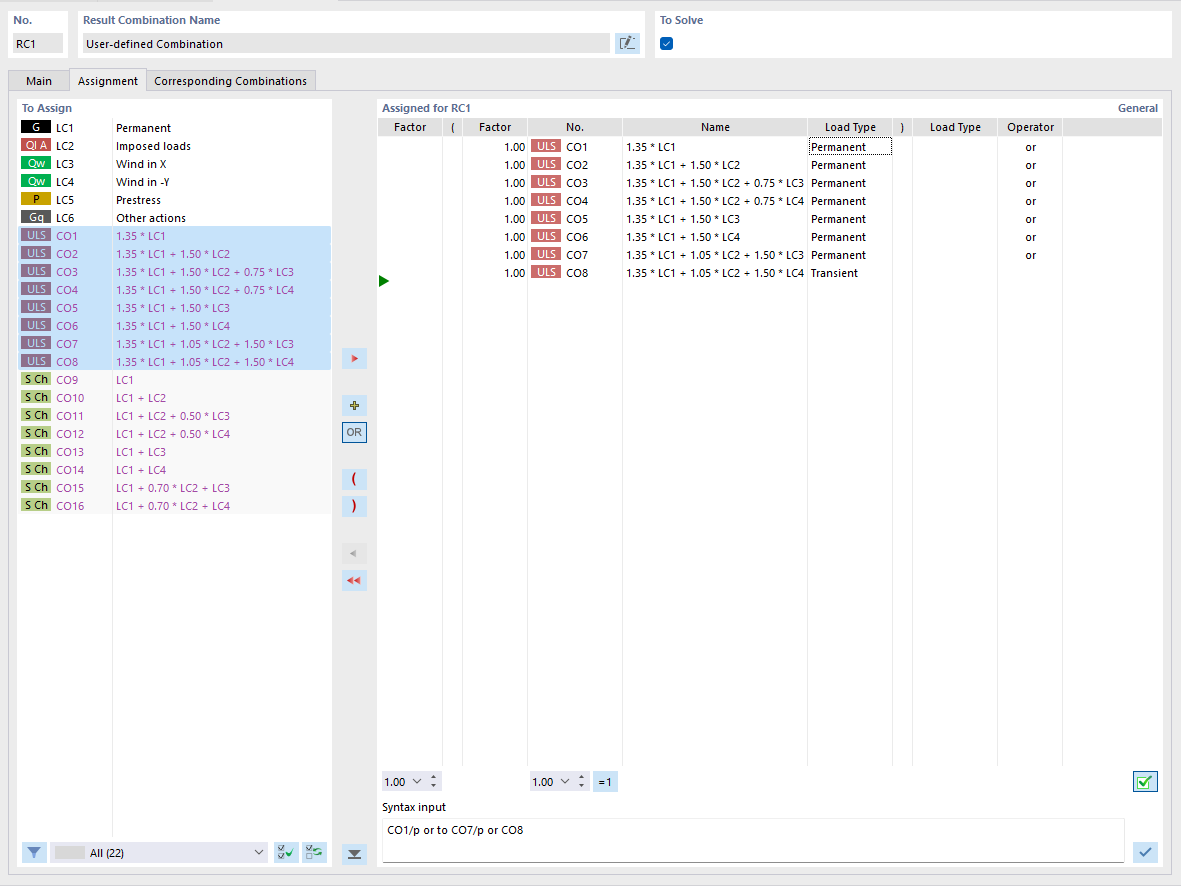Insert the OR operator icon
This screenshot has width=1181, height=886.
click(354, 432)
